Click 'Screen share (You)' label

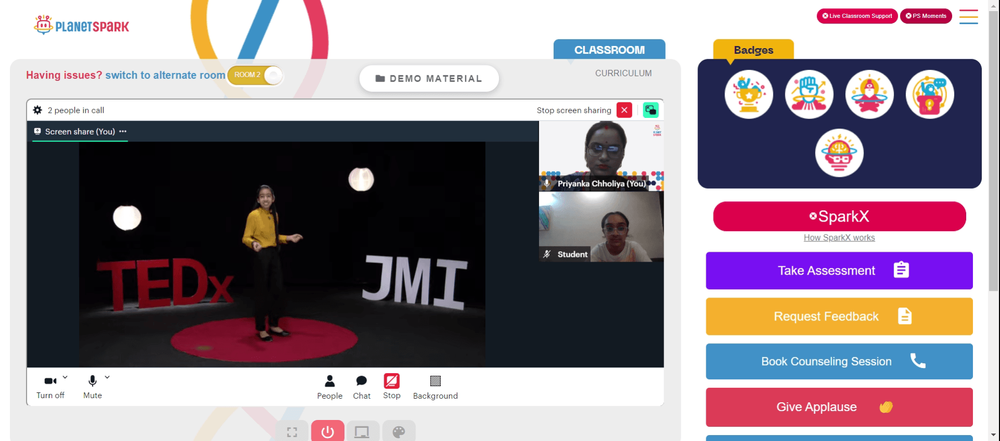coord(80,131)
